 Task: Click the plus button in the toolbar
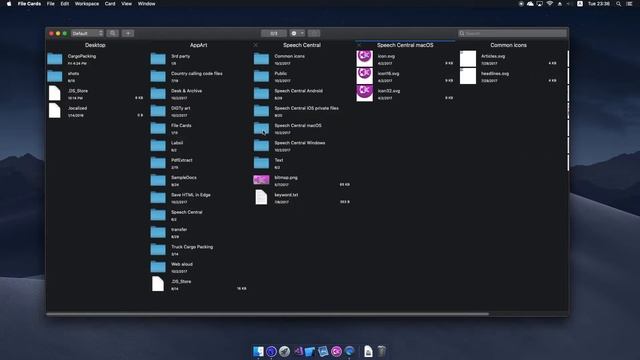click(128, 33)
